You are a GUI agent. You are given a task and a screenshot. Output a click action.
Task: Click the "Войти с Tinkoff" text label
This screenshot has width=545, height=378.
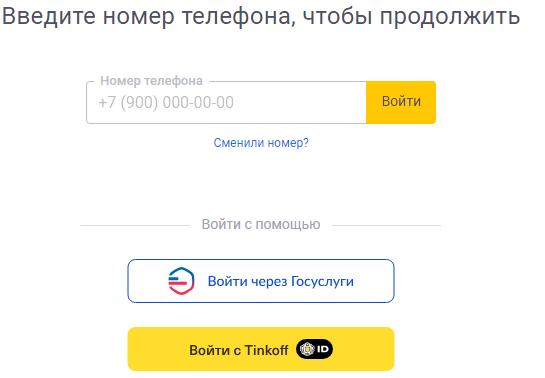point(238,350)
